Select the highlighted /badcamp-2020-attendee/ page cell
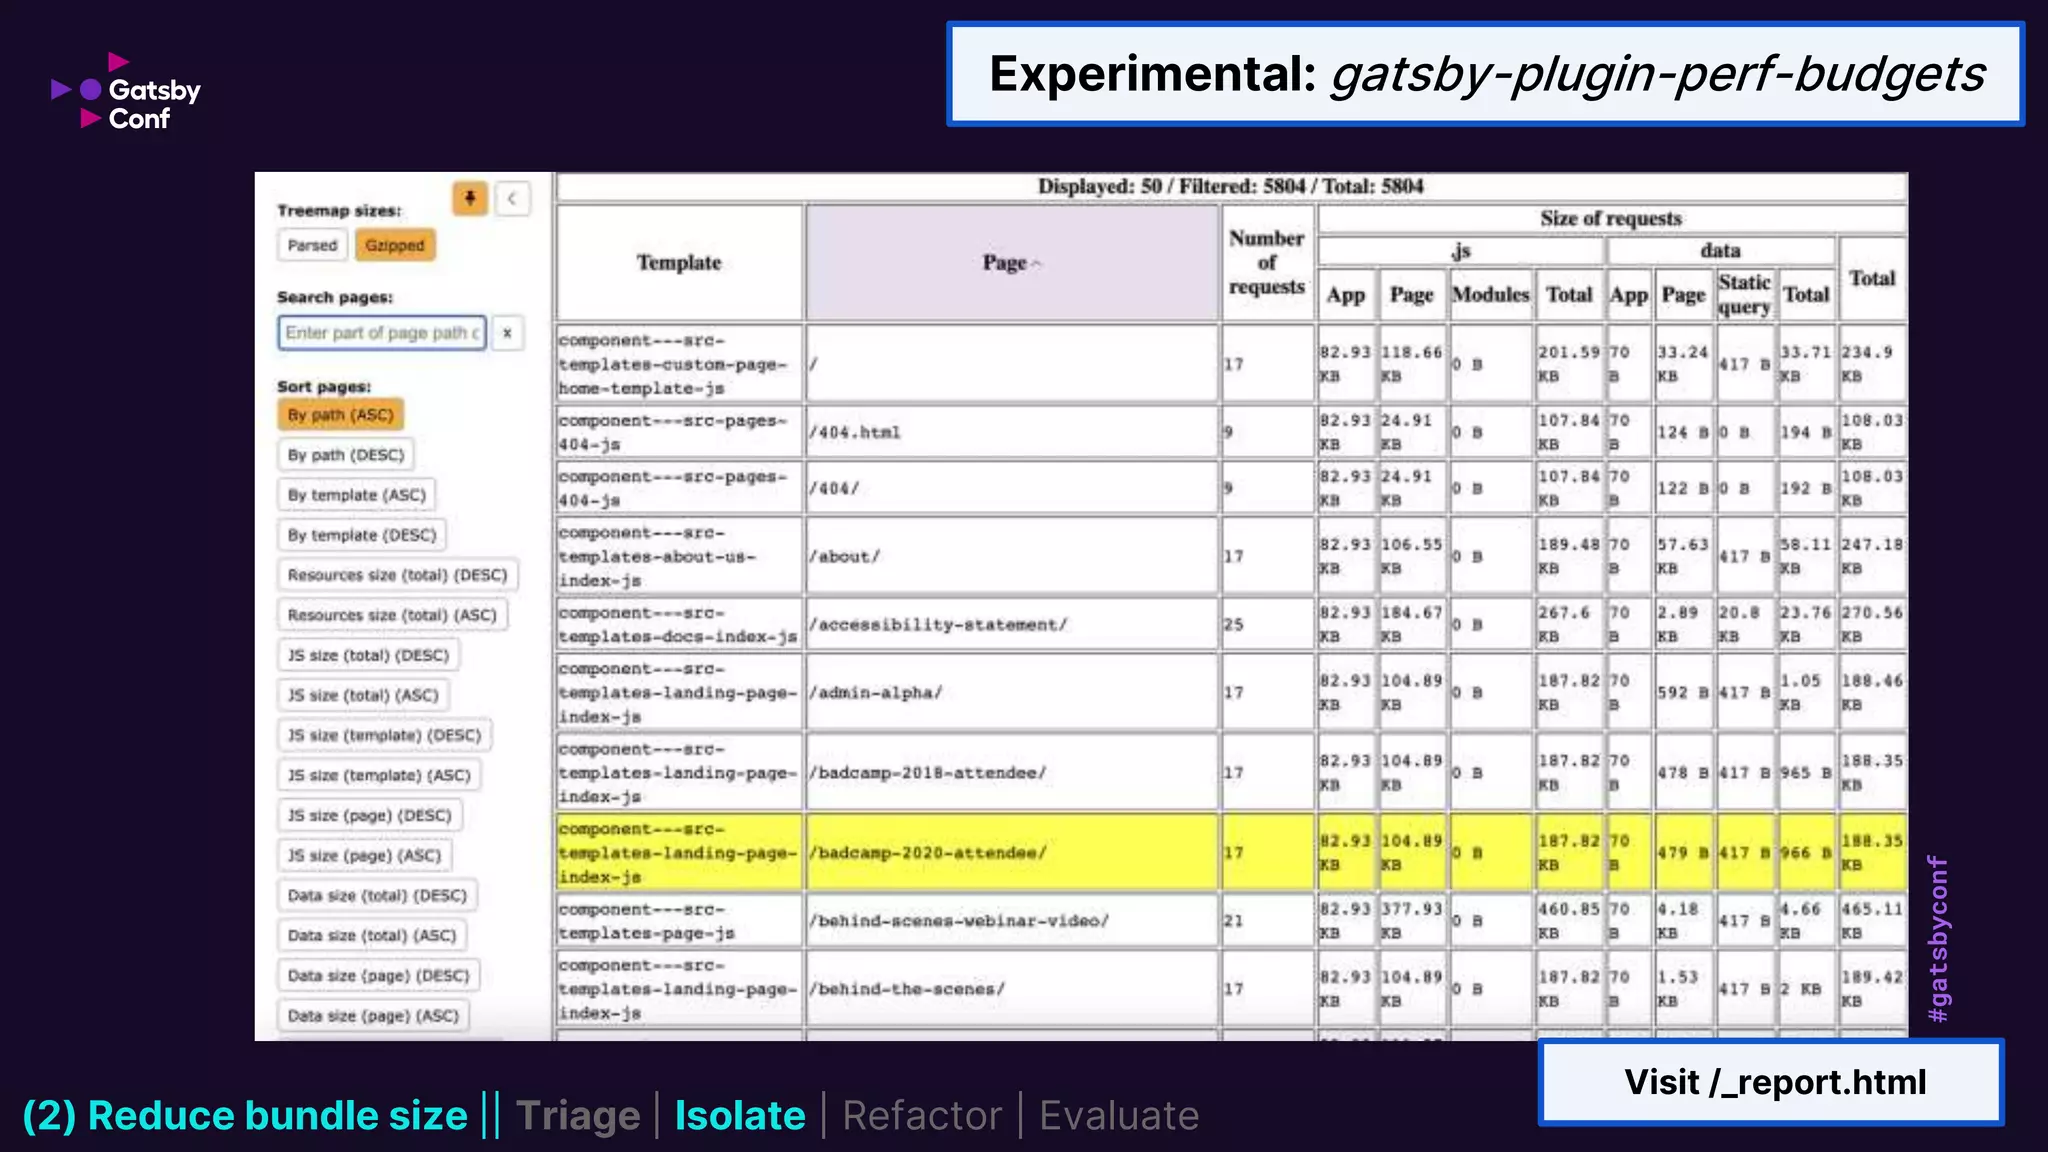 tap(1012, 853)
